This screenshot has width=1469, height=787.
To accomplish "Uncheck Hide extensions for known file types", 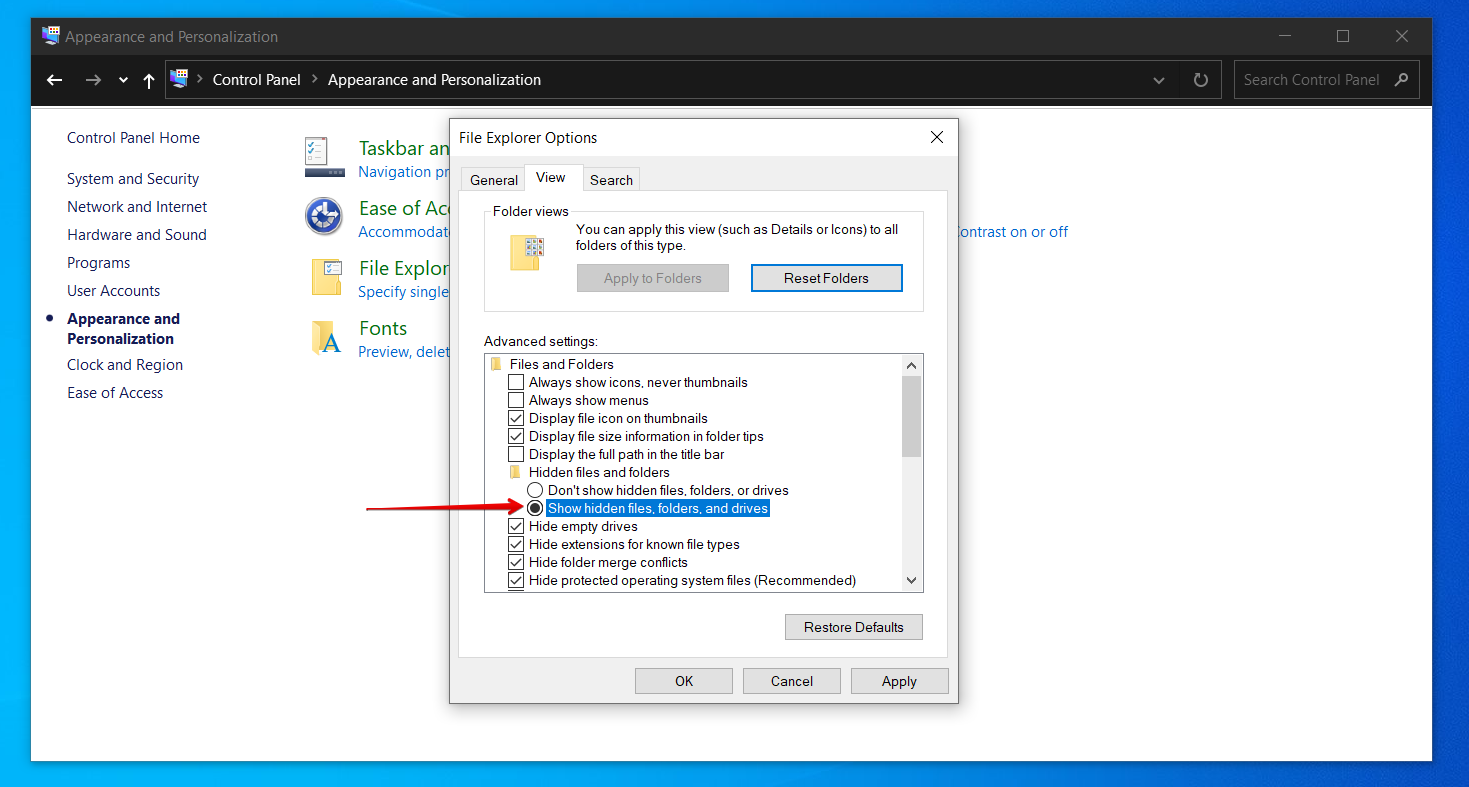I will 516,544.
